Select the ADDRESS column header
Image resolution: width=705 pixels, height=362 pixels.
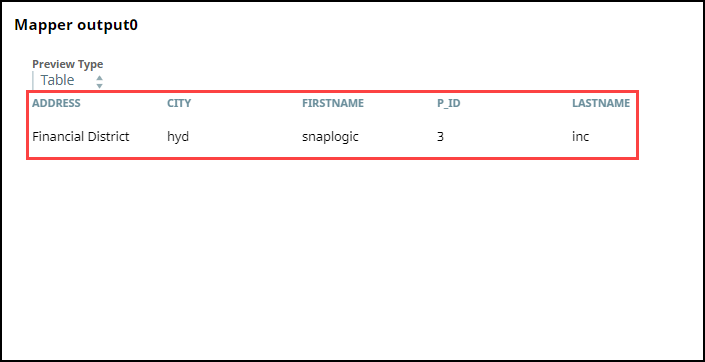56,103
